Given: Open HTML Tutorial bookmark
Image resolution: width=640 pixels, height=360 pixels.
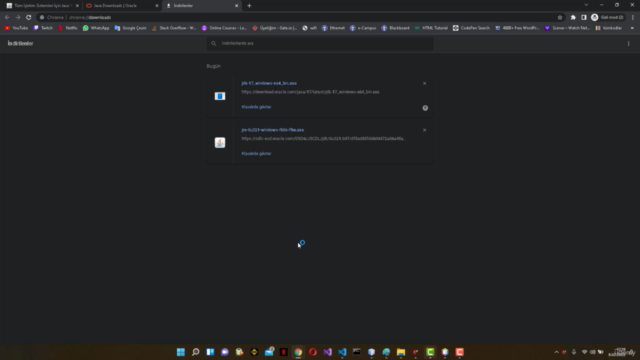Looking at the screenshot, I should point(431,28).
